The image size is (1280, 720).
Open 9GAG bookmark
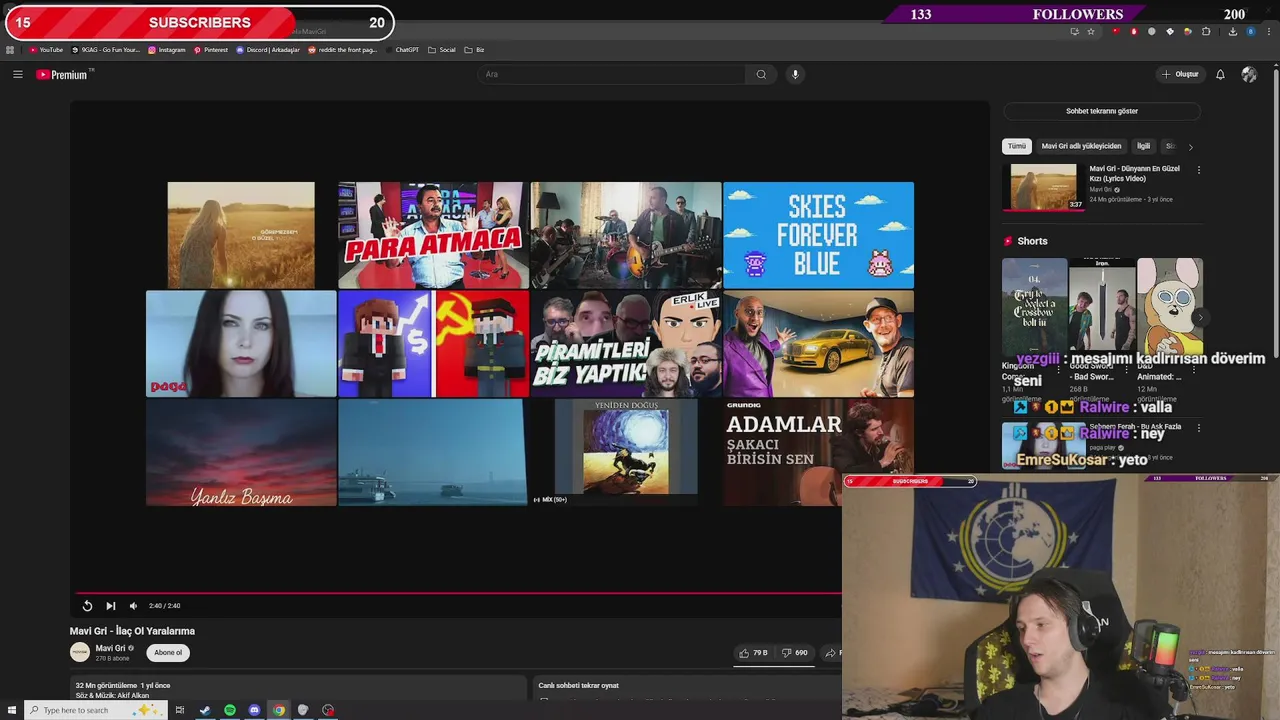pos(106,50)
